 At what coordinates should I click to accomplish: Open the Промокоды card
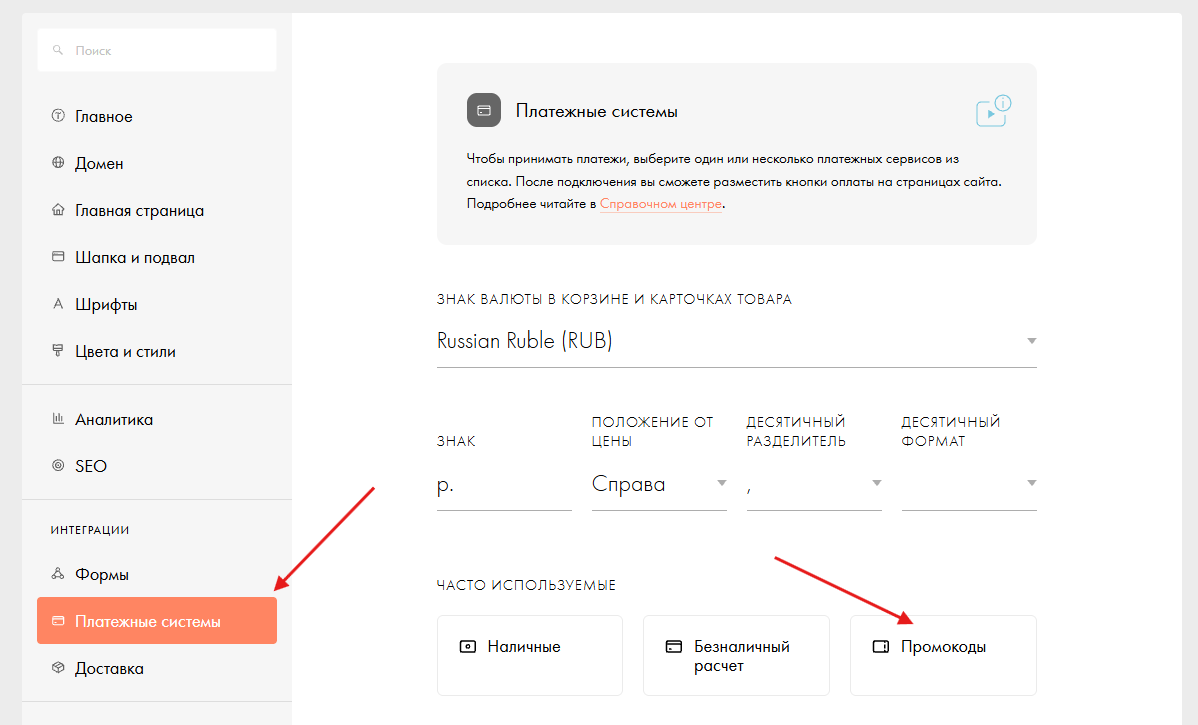[944, 655]
